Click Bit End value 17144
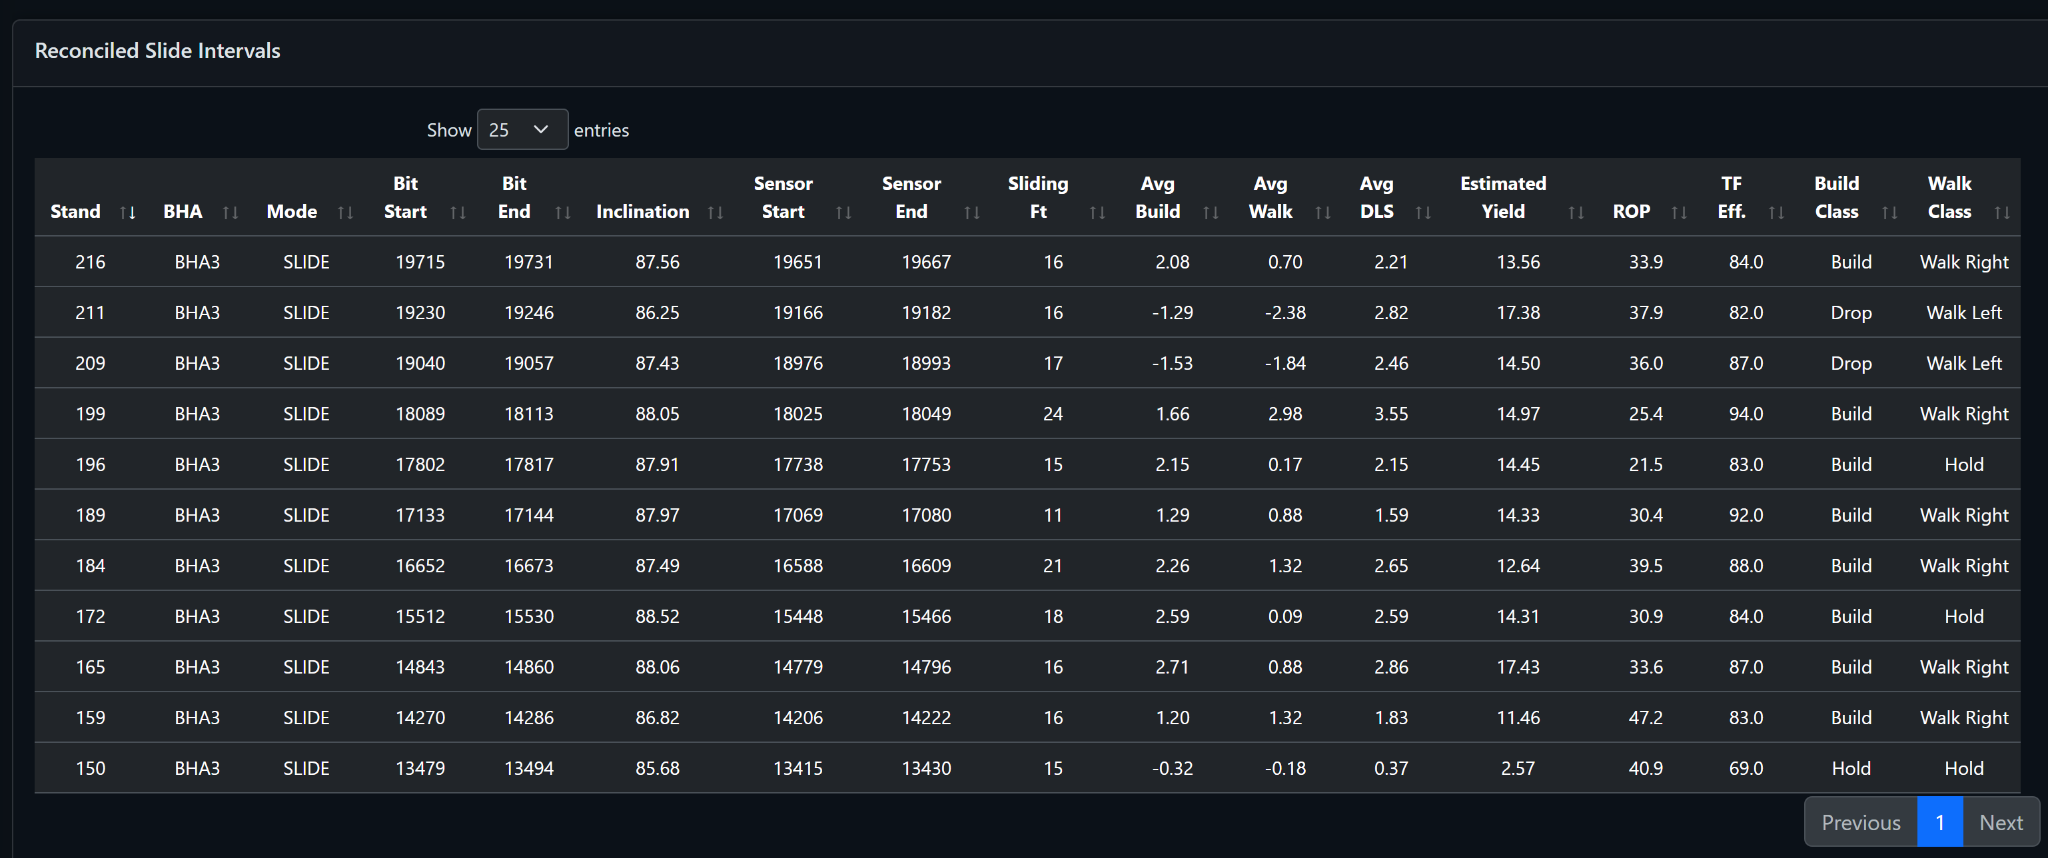The image size is (2048, 858). [x=529, y=515]
